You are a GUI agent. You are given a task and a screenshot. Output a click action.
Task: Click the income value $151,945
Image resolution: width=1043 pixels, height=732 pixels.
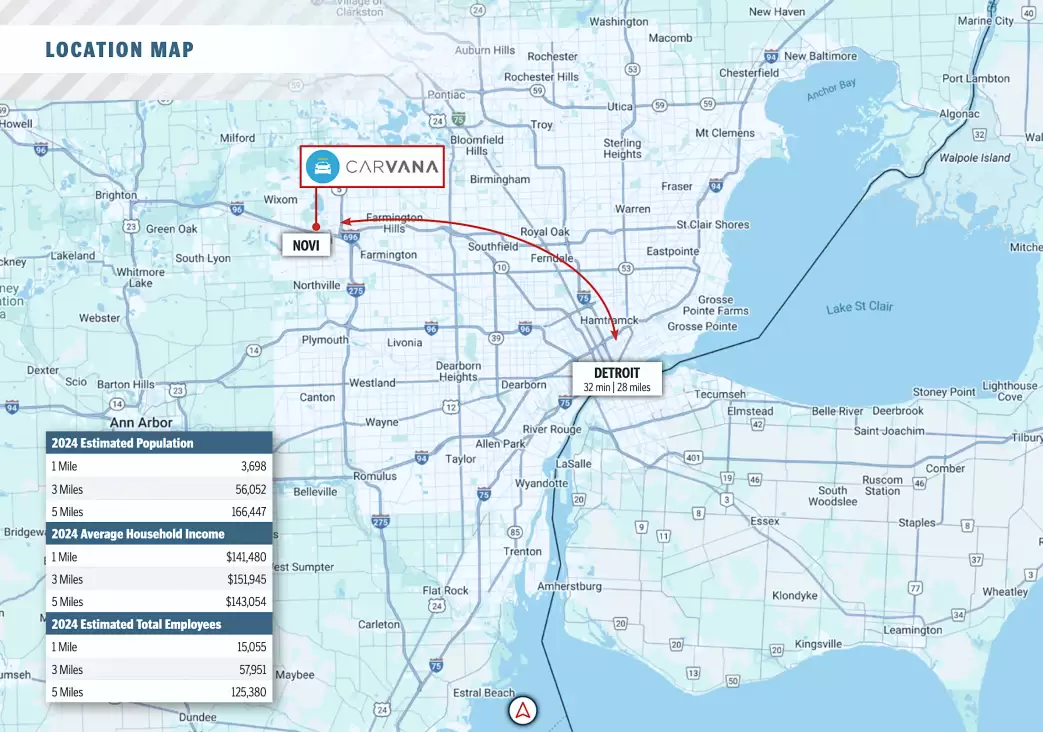click(x=247, y=580)
